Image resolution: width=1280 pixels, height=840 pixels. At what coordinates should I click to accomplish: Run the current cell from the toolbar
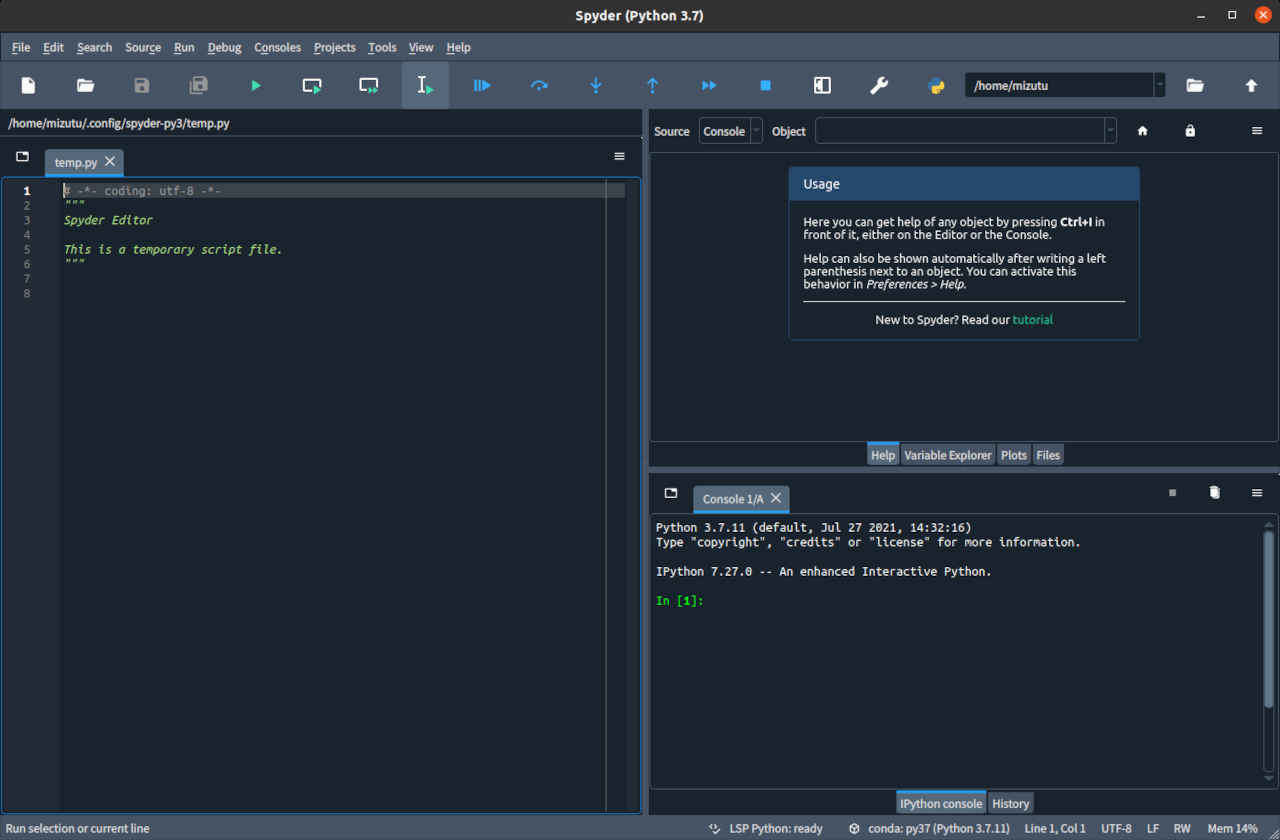312,86
